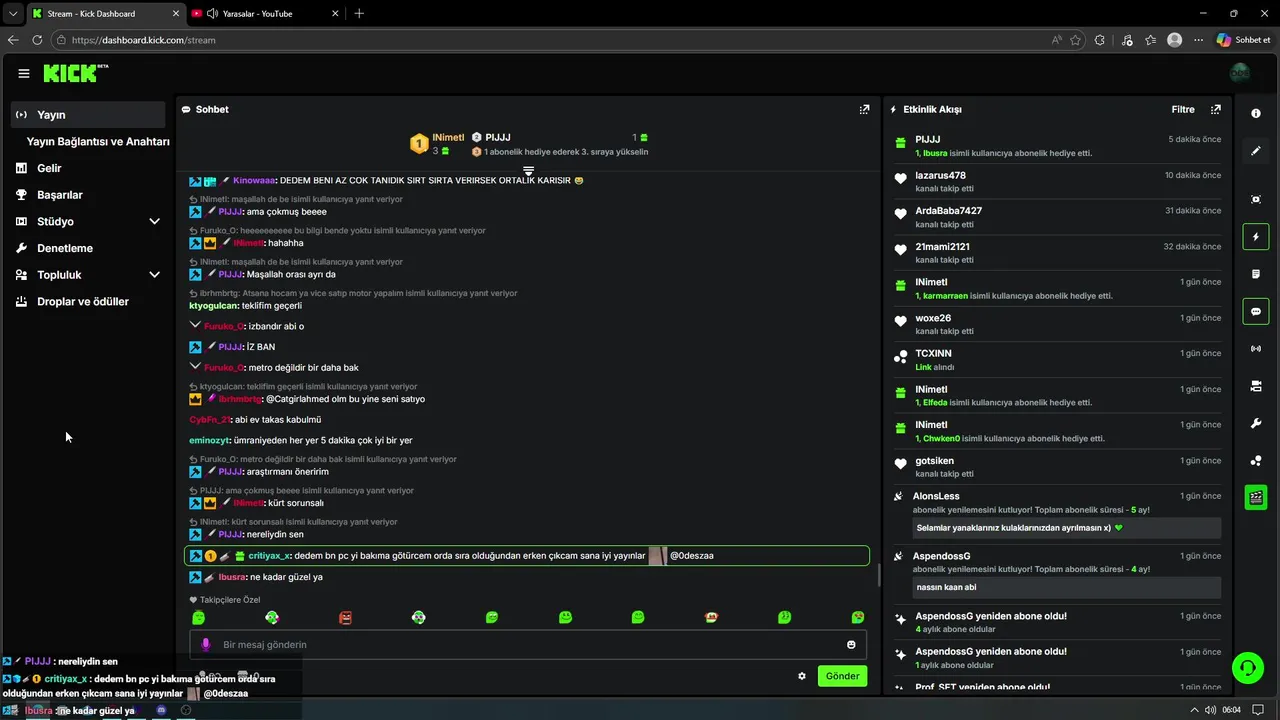Click the green clapperboard clip button
This screenshot has height=720, width=1280.
click(x=1256, y=498)
